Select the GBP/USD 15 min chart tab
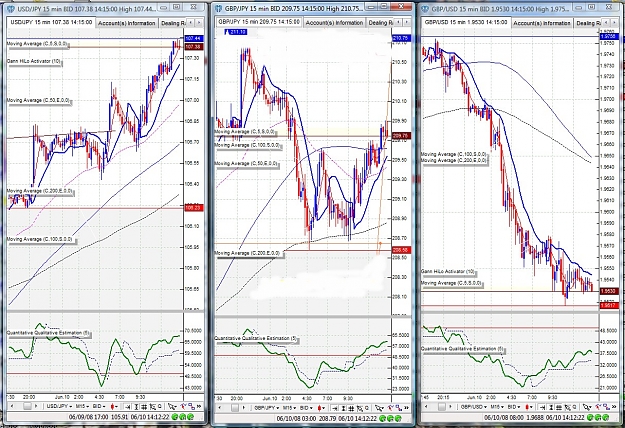 pyautogui.click(x=466, y=22)
